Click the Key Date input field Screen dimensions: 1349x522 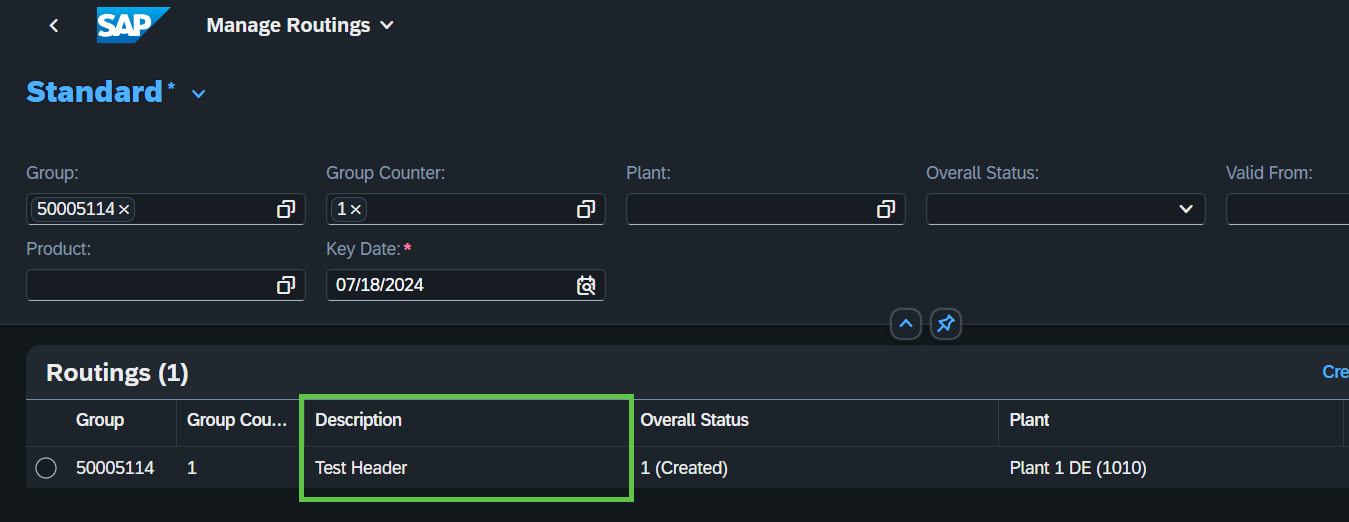[x=450, y=285]
